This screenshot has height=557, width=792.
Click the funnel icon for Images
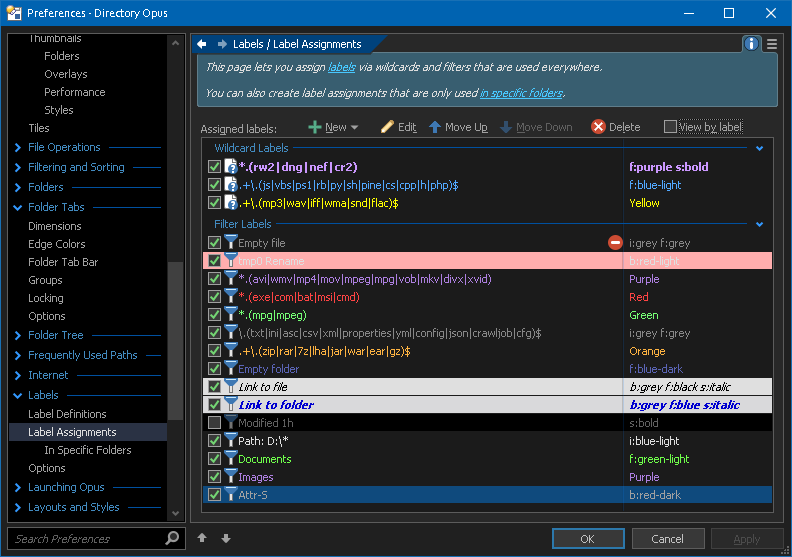point(230,477)
